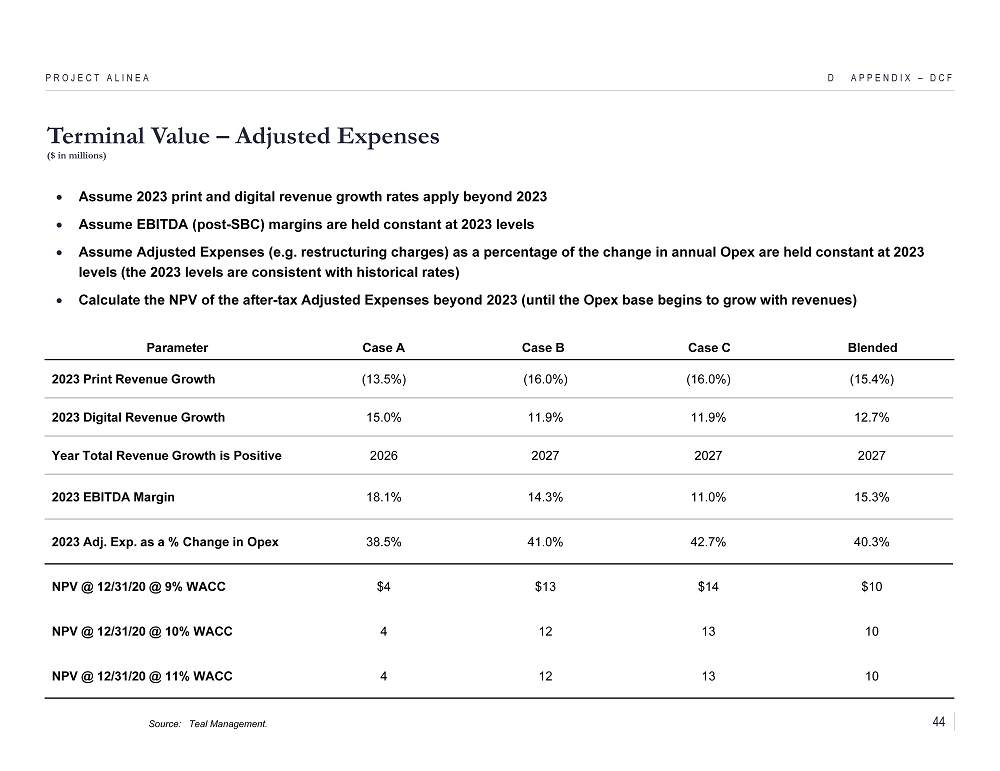
Task: Click the Blended 40.3% Adj. Exp. value
Action: (x=872, y=542)
